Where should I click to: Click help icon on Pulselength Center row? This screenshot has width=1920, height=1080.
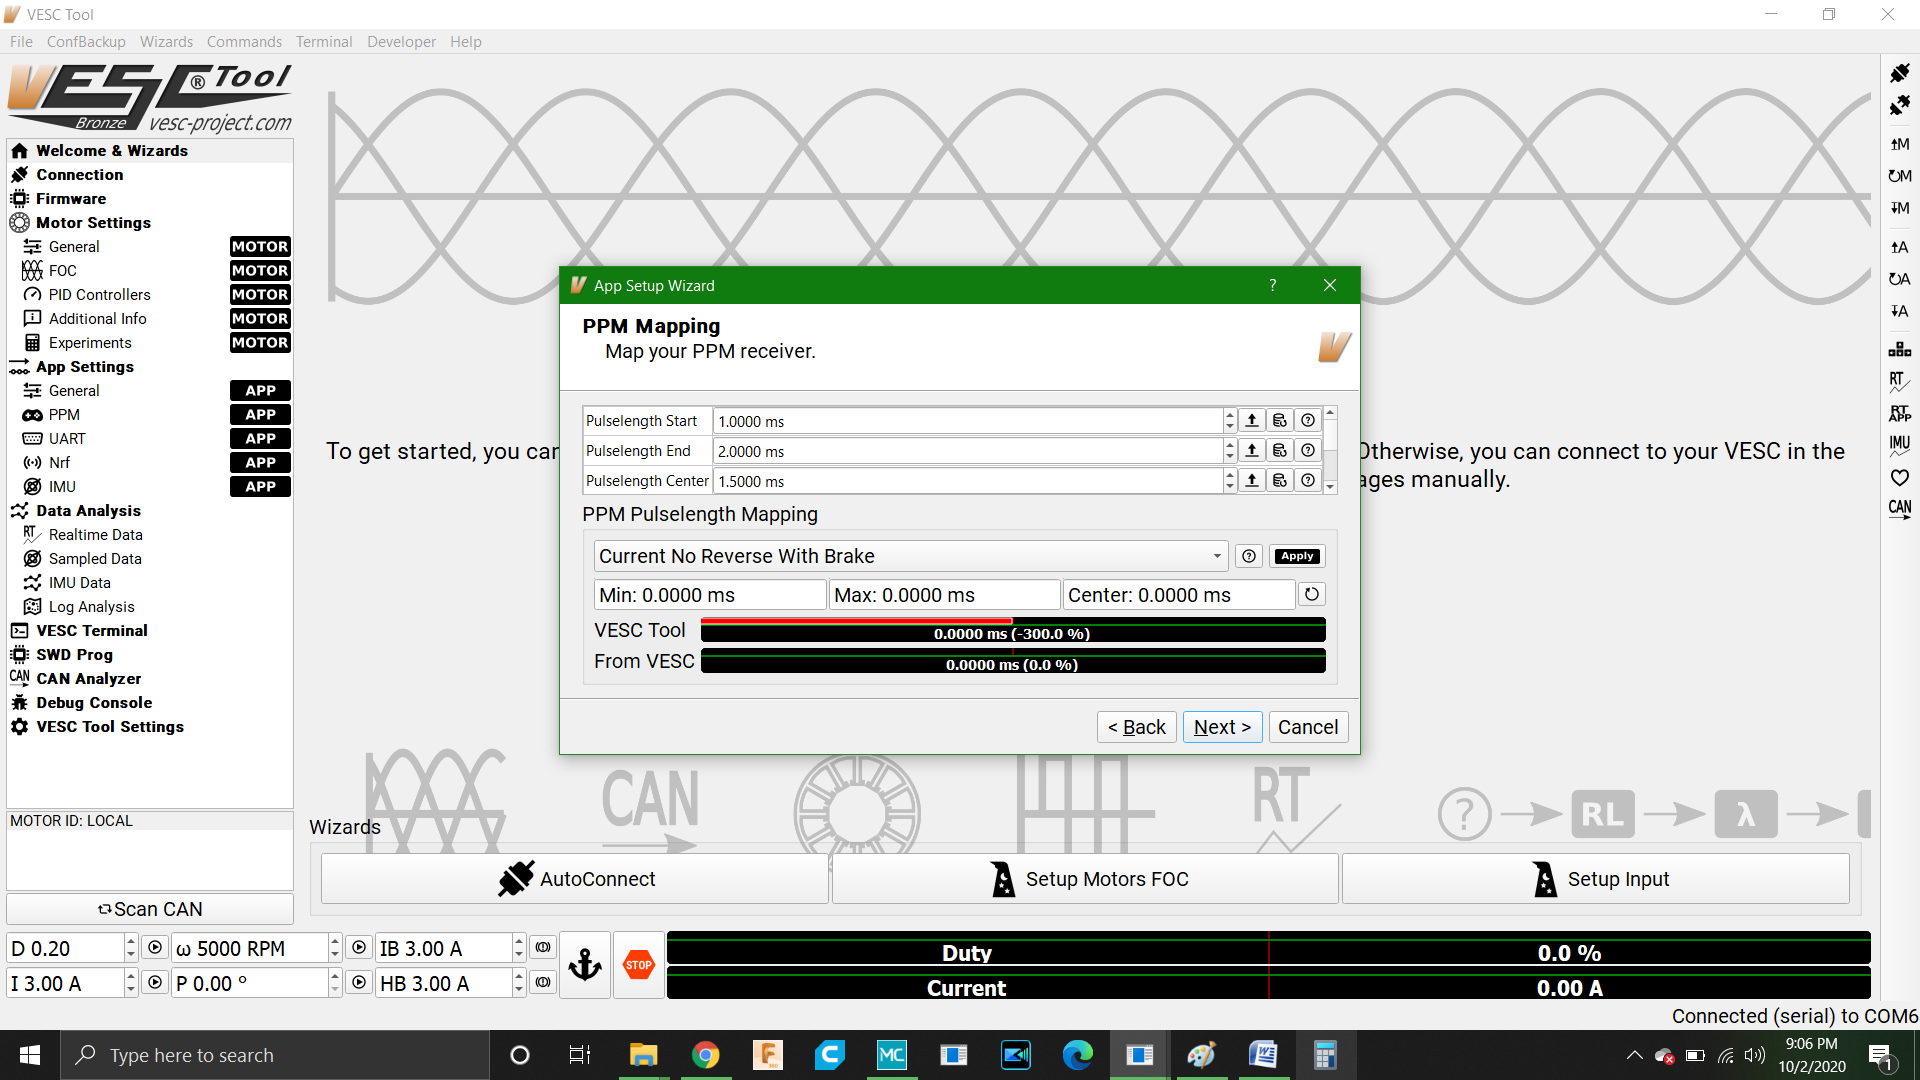tap(1308, 481)
